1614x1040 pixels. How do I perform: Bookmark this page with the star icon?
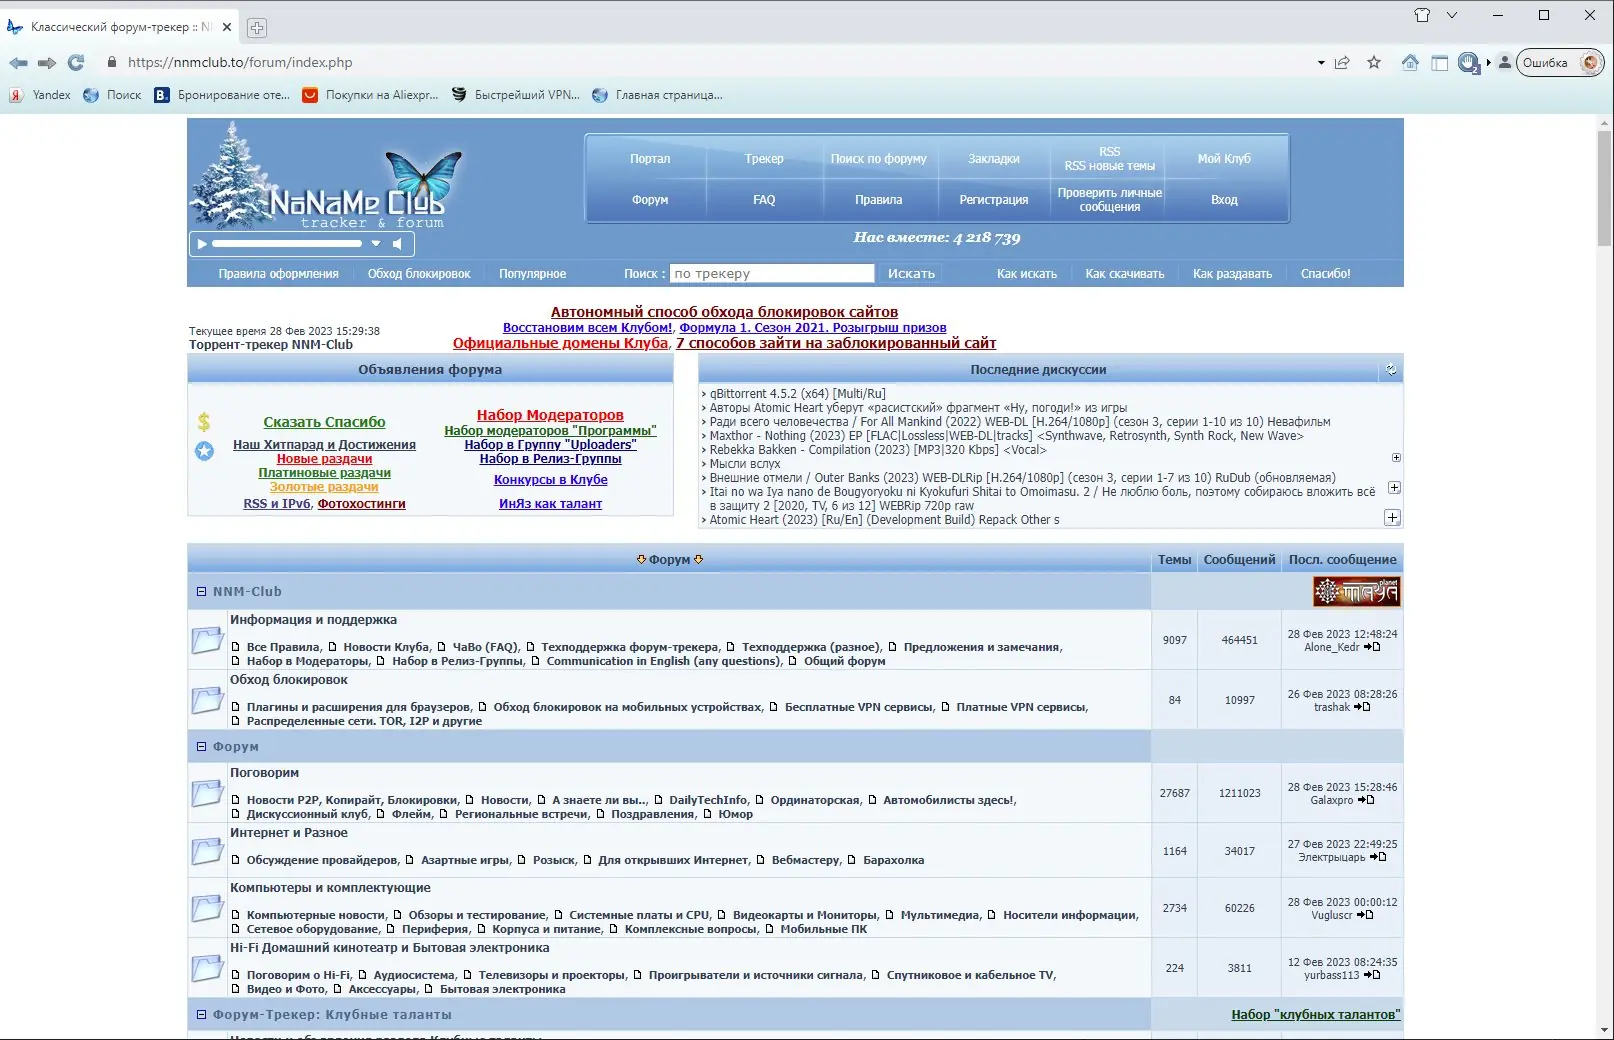click(1374, 63)
